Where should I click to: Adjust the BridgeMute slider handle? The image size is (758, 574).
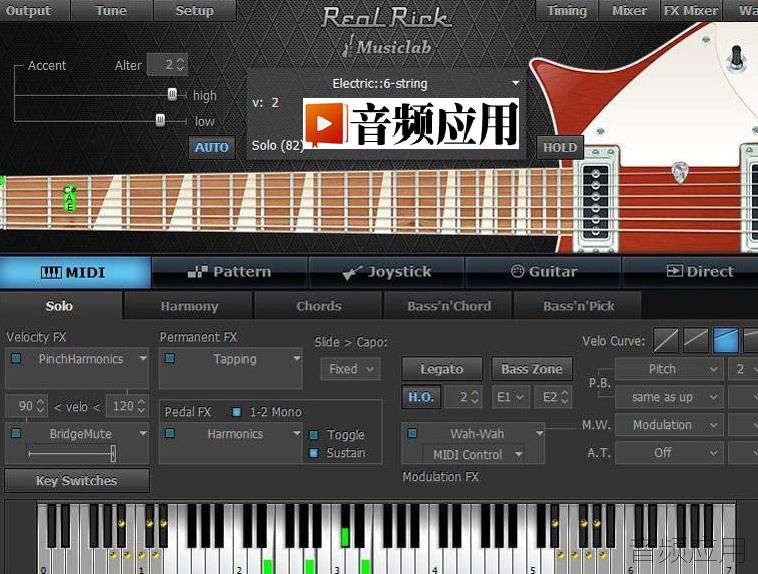point(113,454)
